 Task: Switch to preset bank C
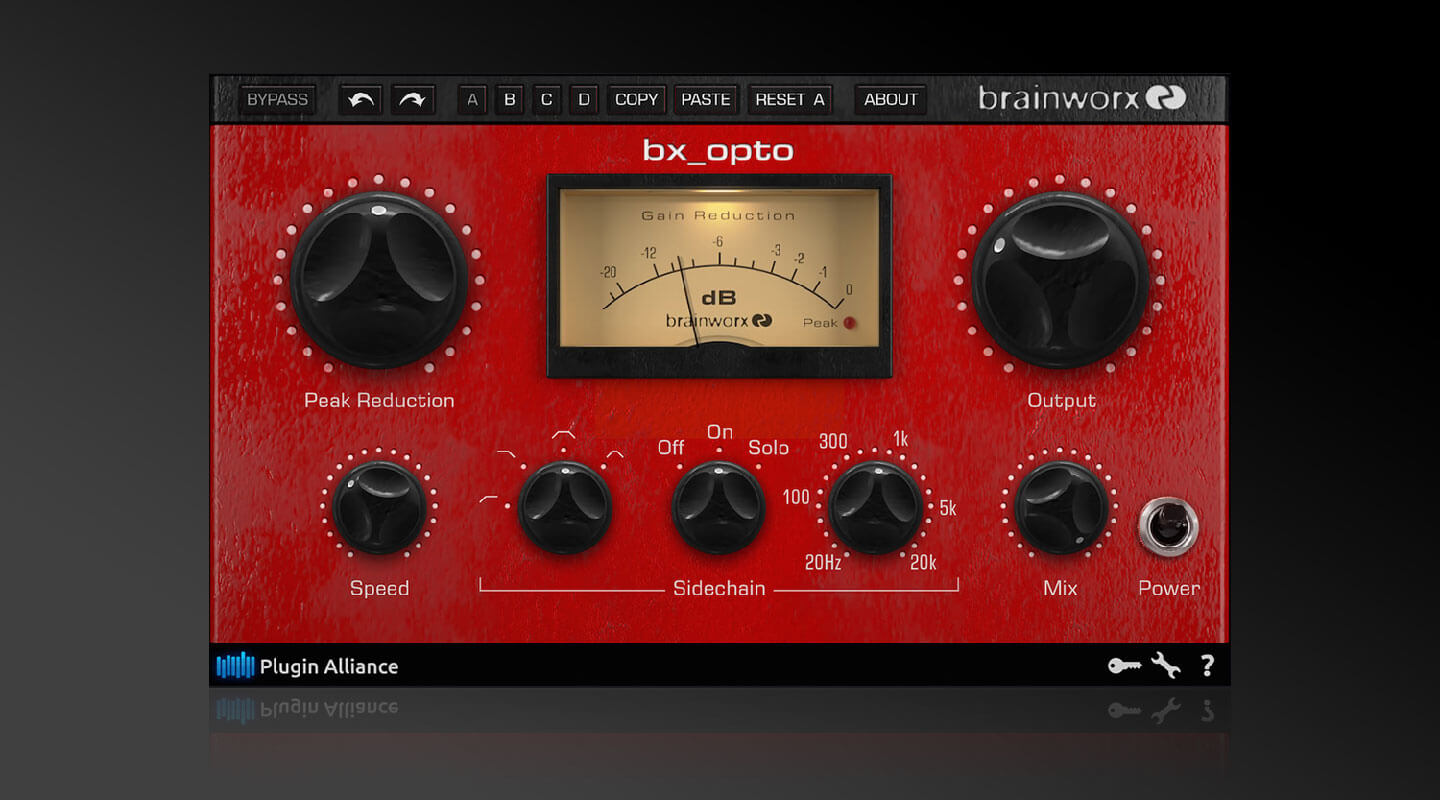click(546, 100)
